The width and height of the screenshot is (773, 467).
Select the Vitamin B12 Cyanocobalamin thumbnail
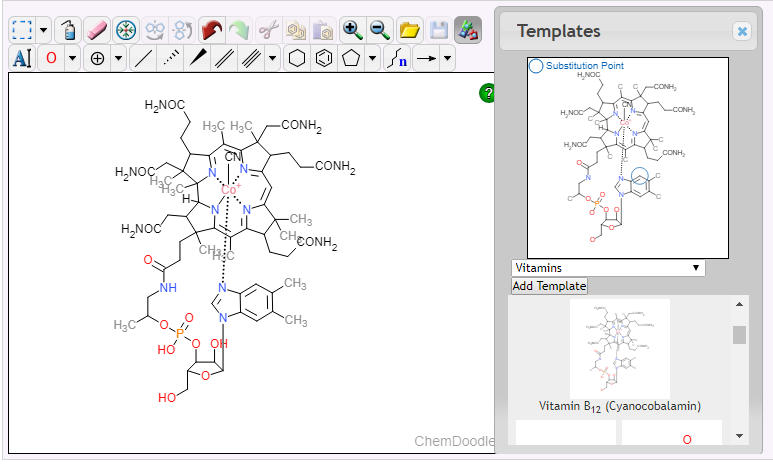(x=620, y=349)
